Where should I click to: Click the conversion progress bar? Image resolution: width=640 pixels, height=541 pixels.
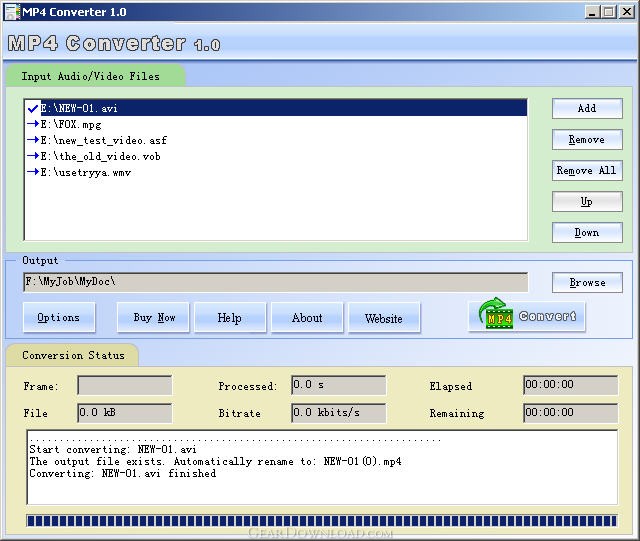coord(322,521)
